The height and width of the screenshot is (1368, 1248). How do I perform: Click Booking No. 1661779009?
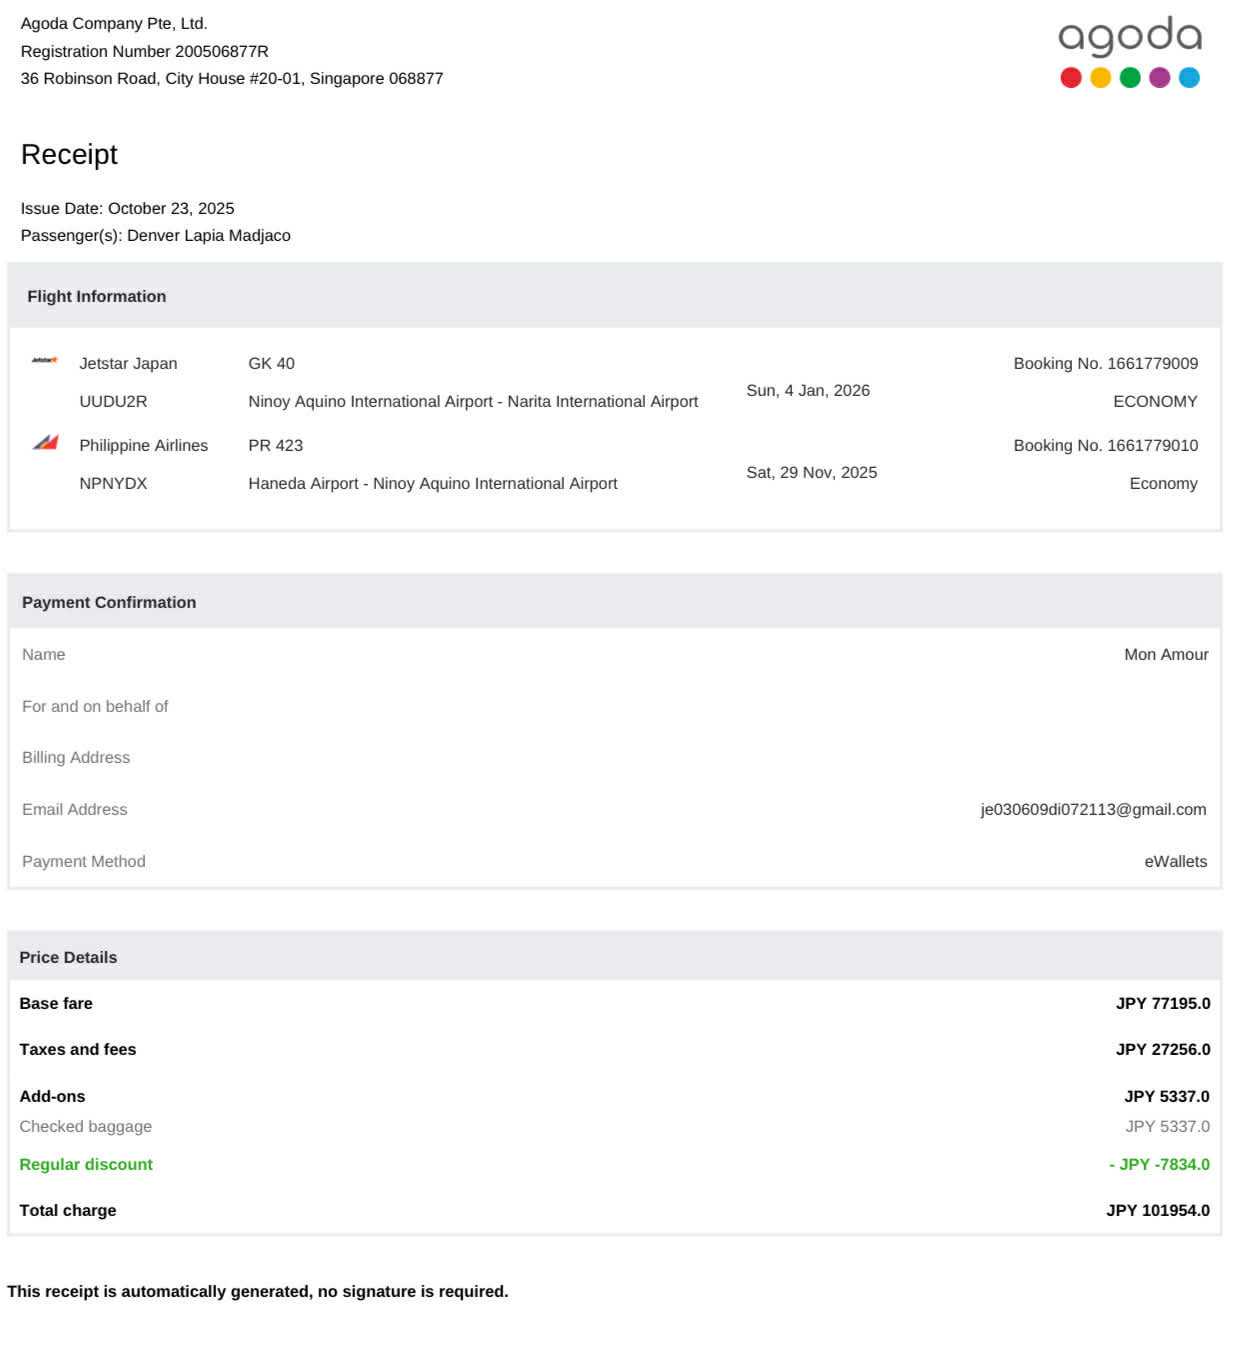click(1105, 363)
